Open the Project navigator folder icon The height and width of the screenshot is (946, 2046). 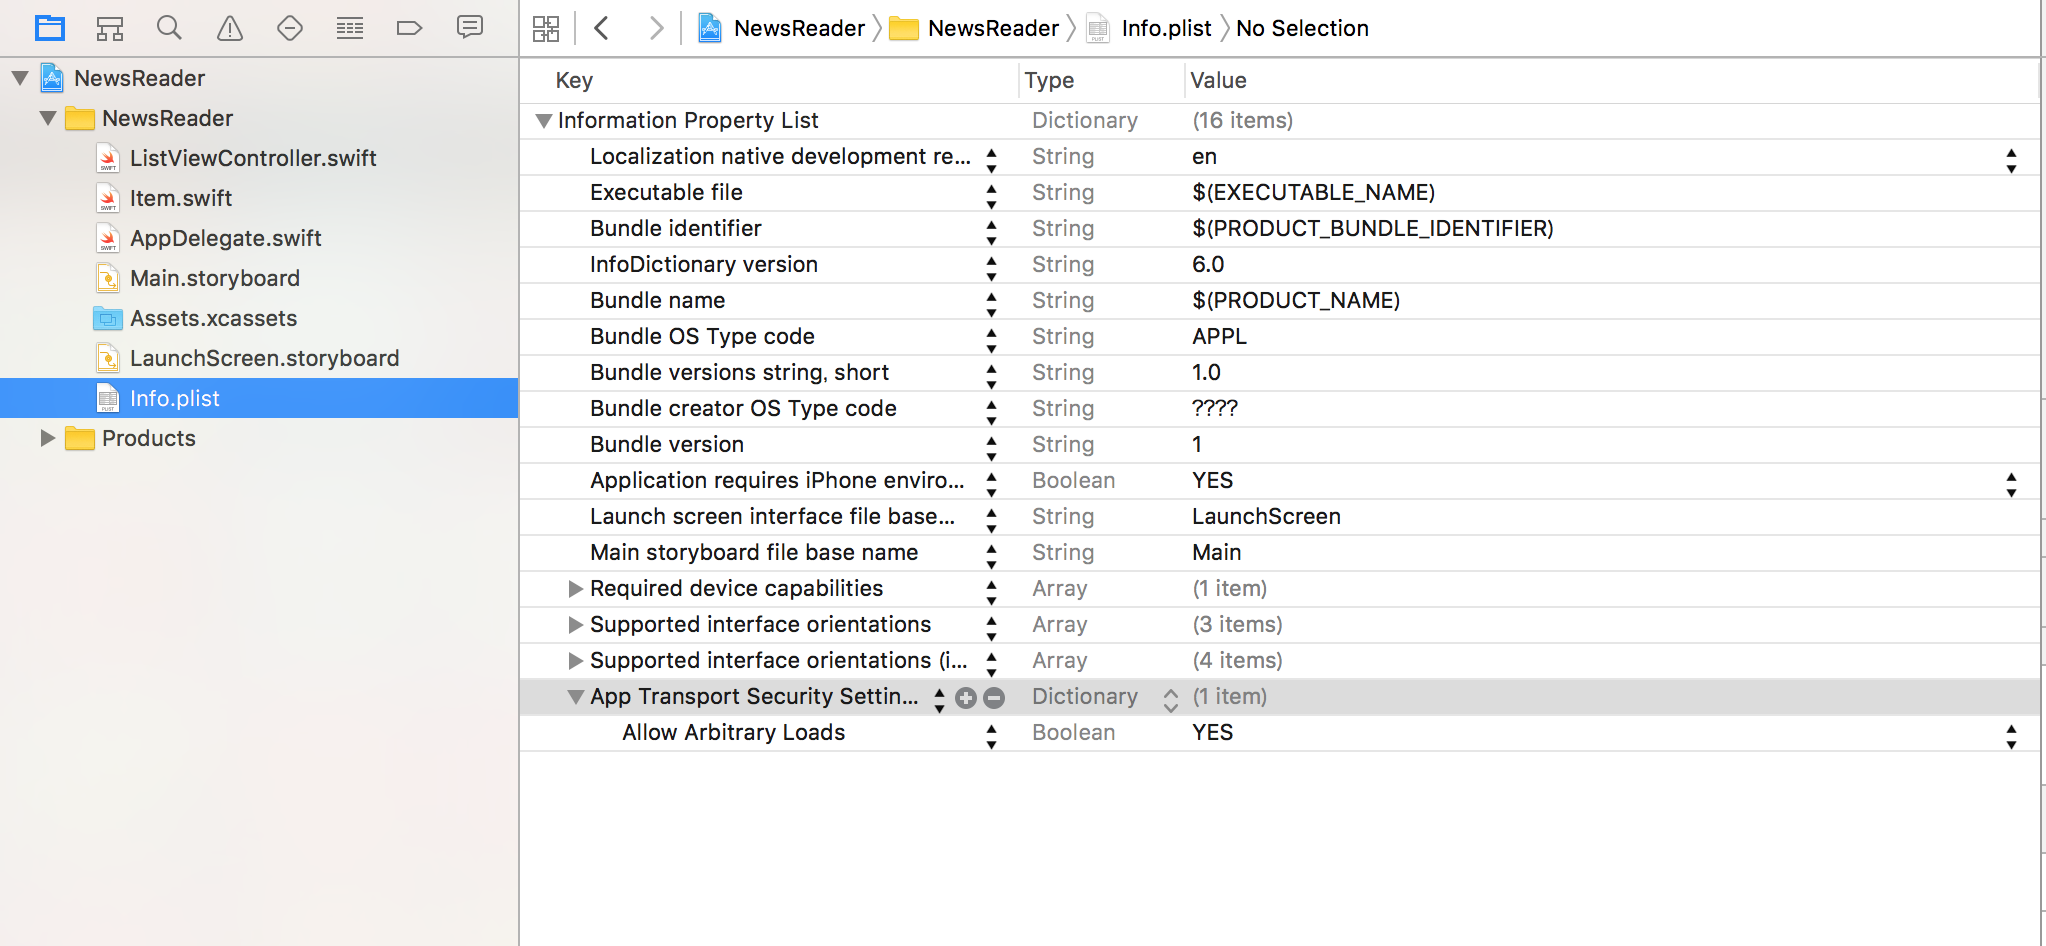(x=49, y=28)
